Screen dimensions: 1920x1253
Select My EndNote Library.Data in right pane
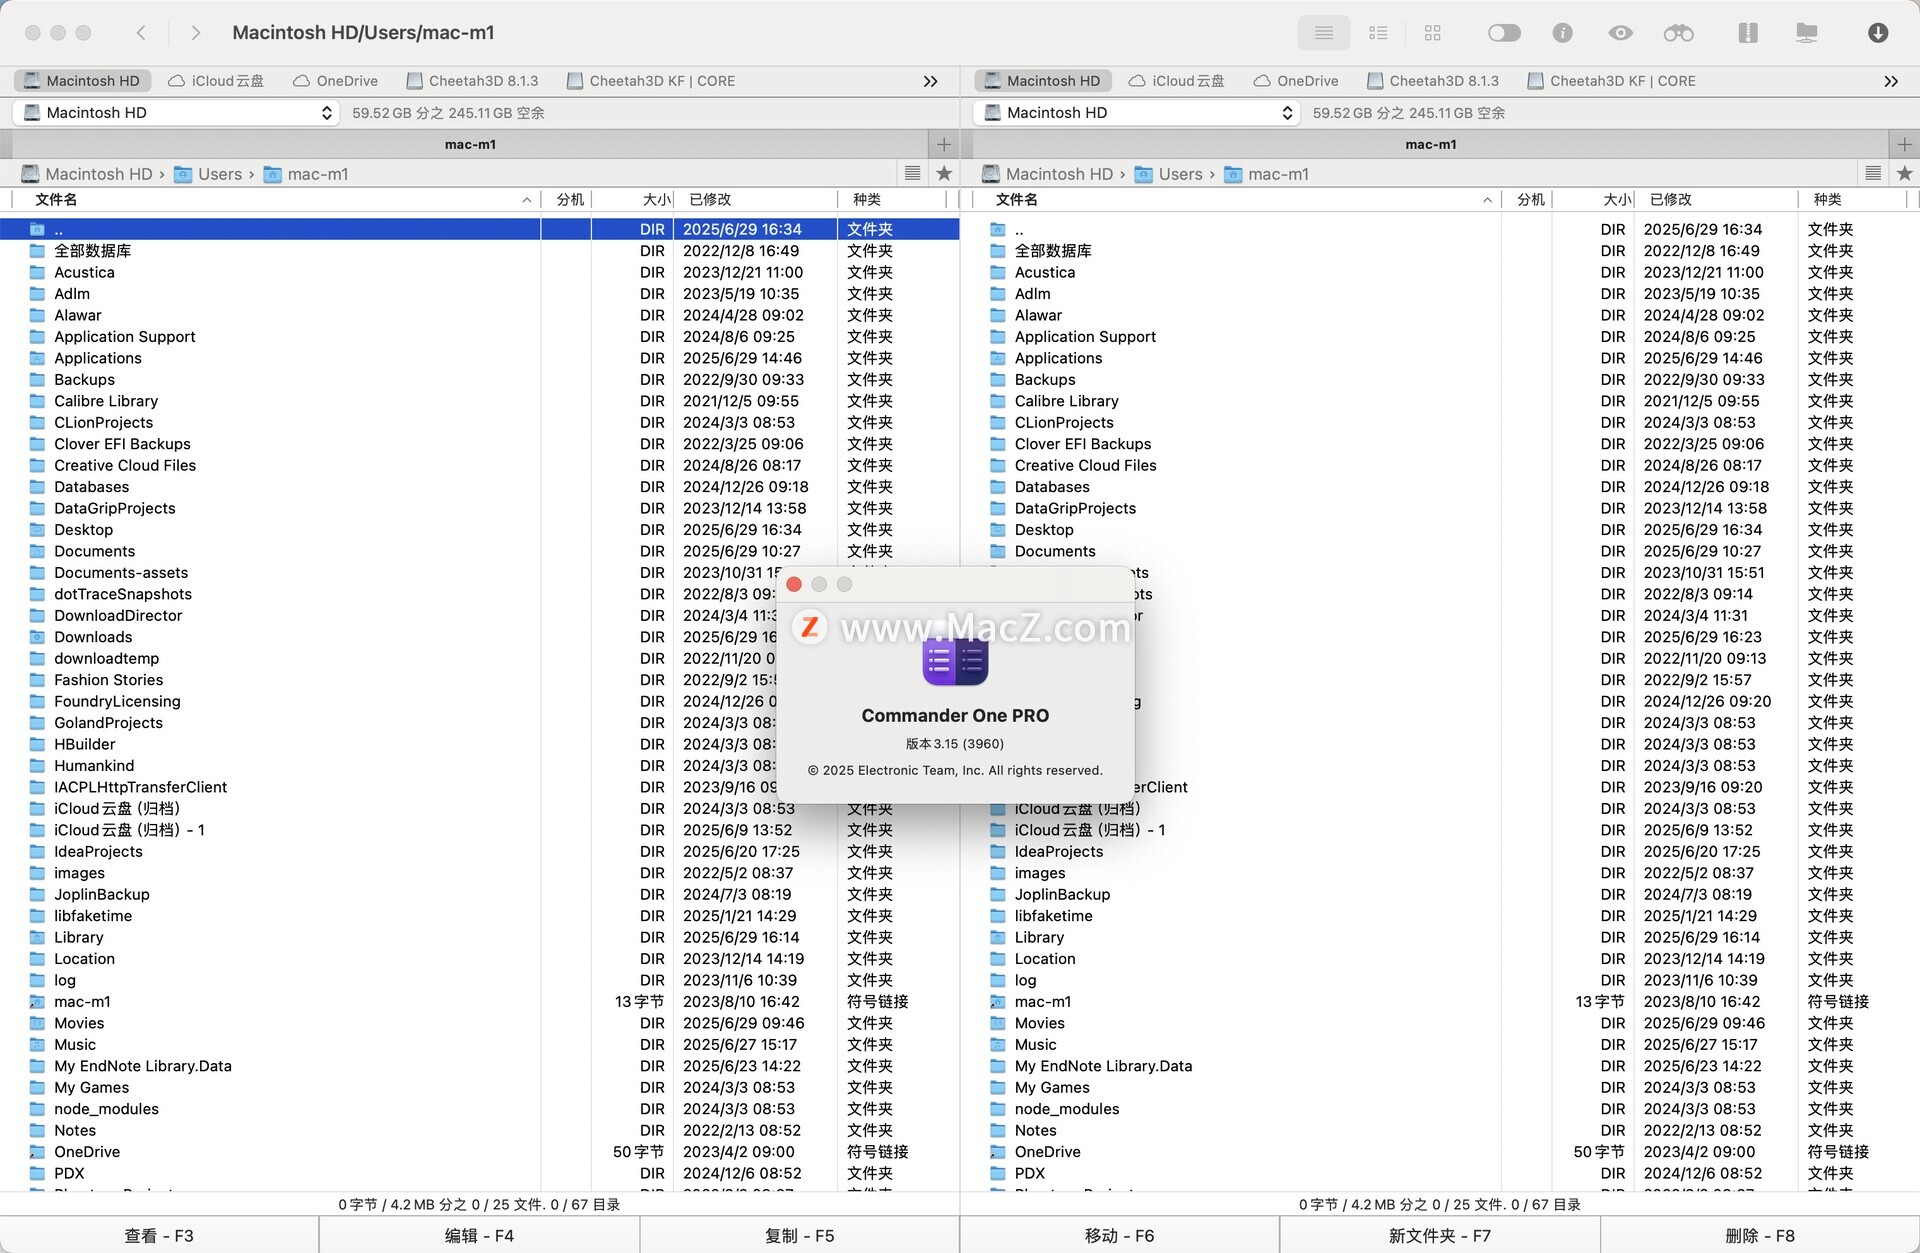click(x=1440, y=1066)
